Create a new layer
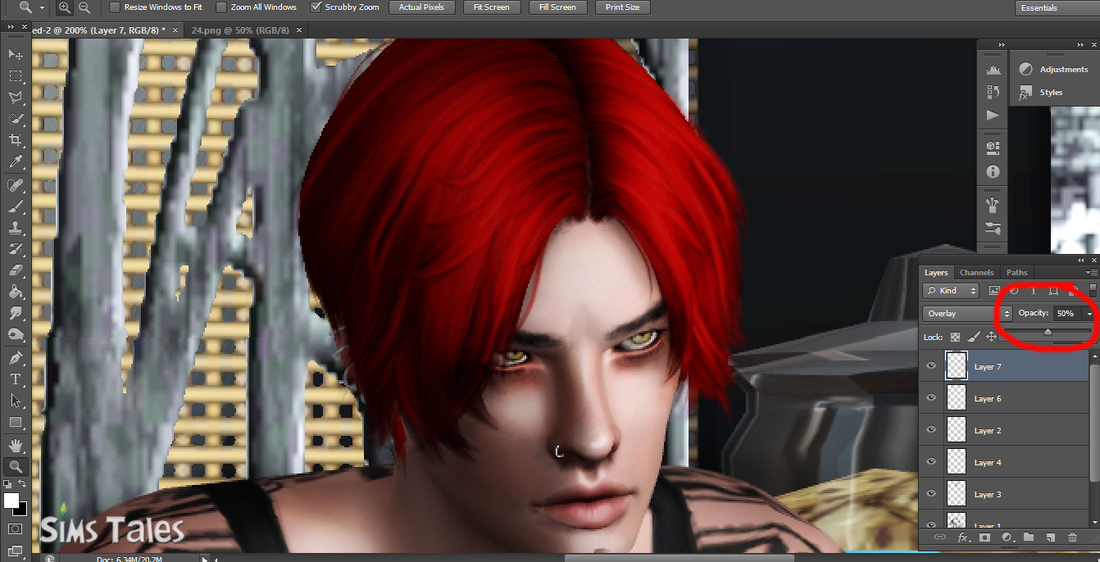Screen dimensions: 1100x562 pyautogui.click(x=1050, y=537)
